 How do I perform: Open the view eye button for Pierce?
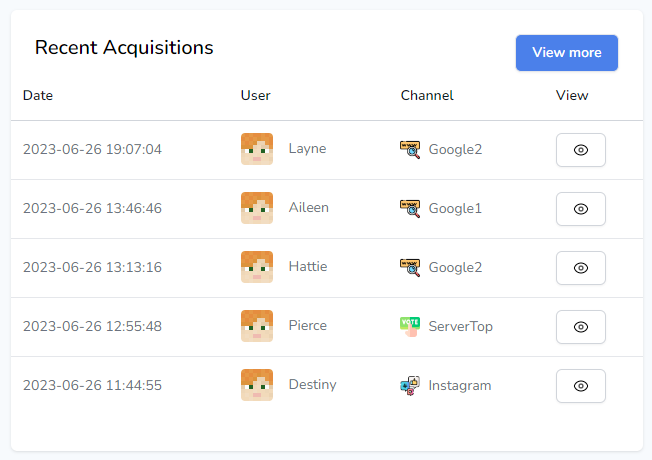click(581, 327)
